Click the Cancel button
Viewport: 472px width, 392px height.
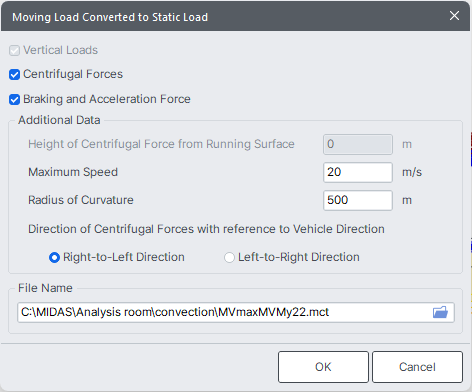(x=417, y=367)
